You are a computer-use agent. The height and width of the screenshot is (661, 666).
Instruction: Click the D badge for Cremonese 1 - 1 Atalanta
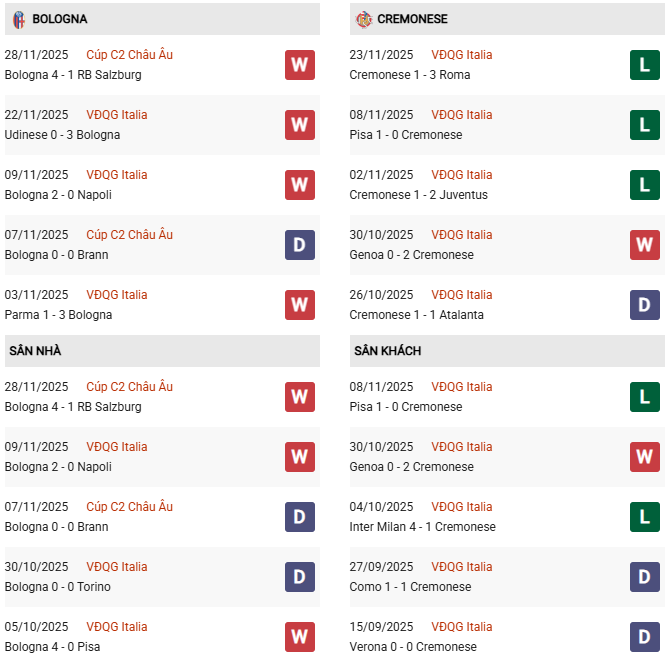coord(645,305)
